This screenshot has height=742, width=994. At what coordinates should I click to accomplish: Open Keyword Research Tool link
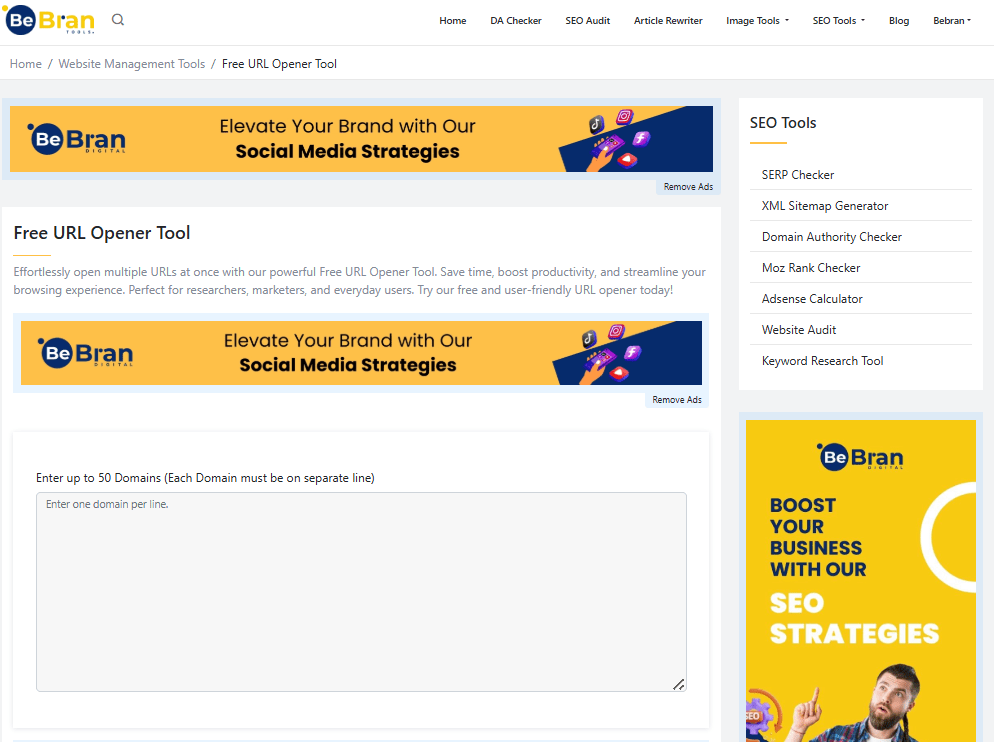822,361
